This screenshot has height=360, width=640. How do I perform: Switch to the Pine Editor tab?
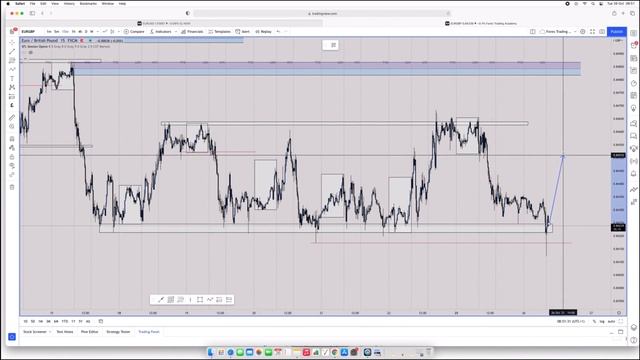point(89,332)
